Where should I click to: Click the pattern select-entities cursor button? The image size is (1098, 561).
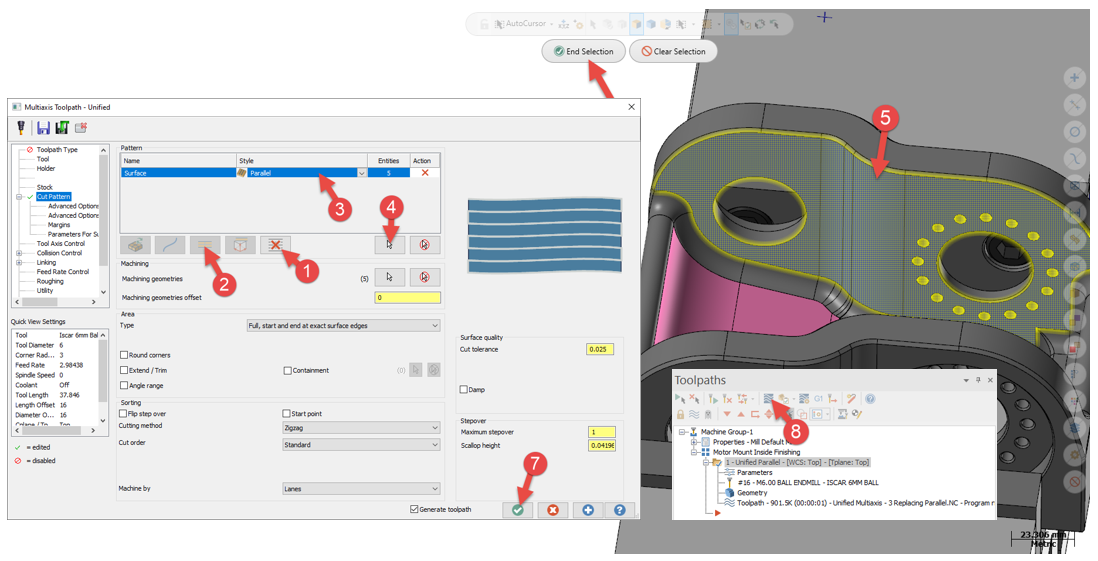click(389, 244)
